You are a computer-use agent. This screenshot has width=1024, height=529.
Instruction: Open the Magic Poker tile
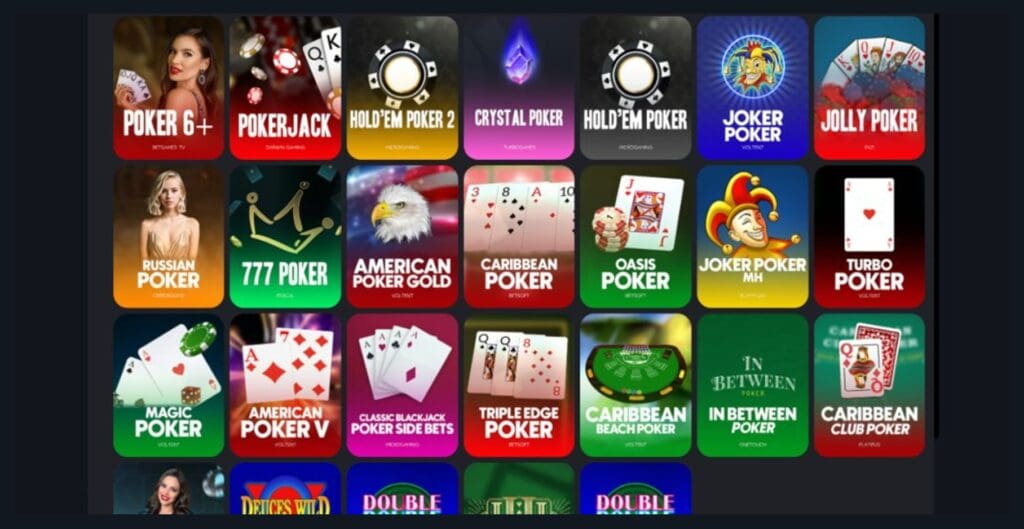pos(168,385)
